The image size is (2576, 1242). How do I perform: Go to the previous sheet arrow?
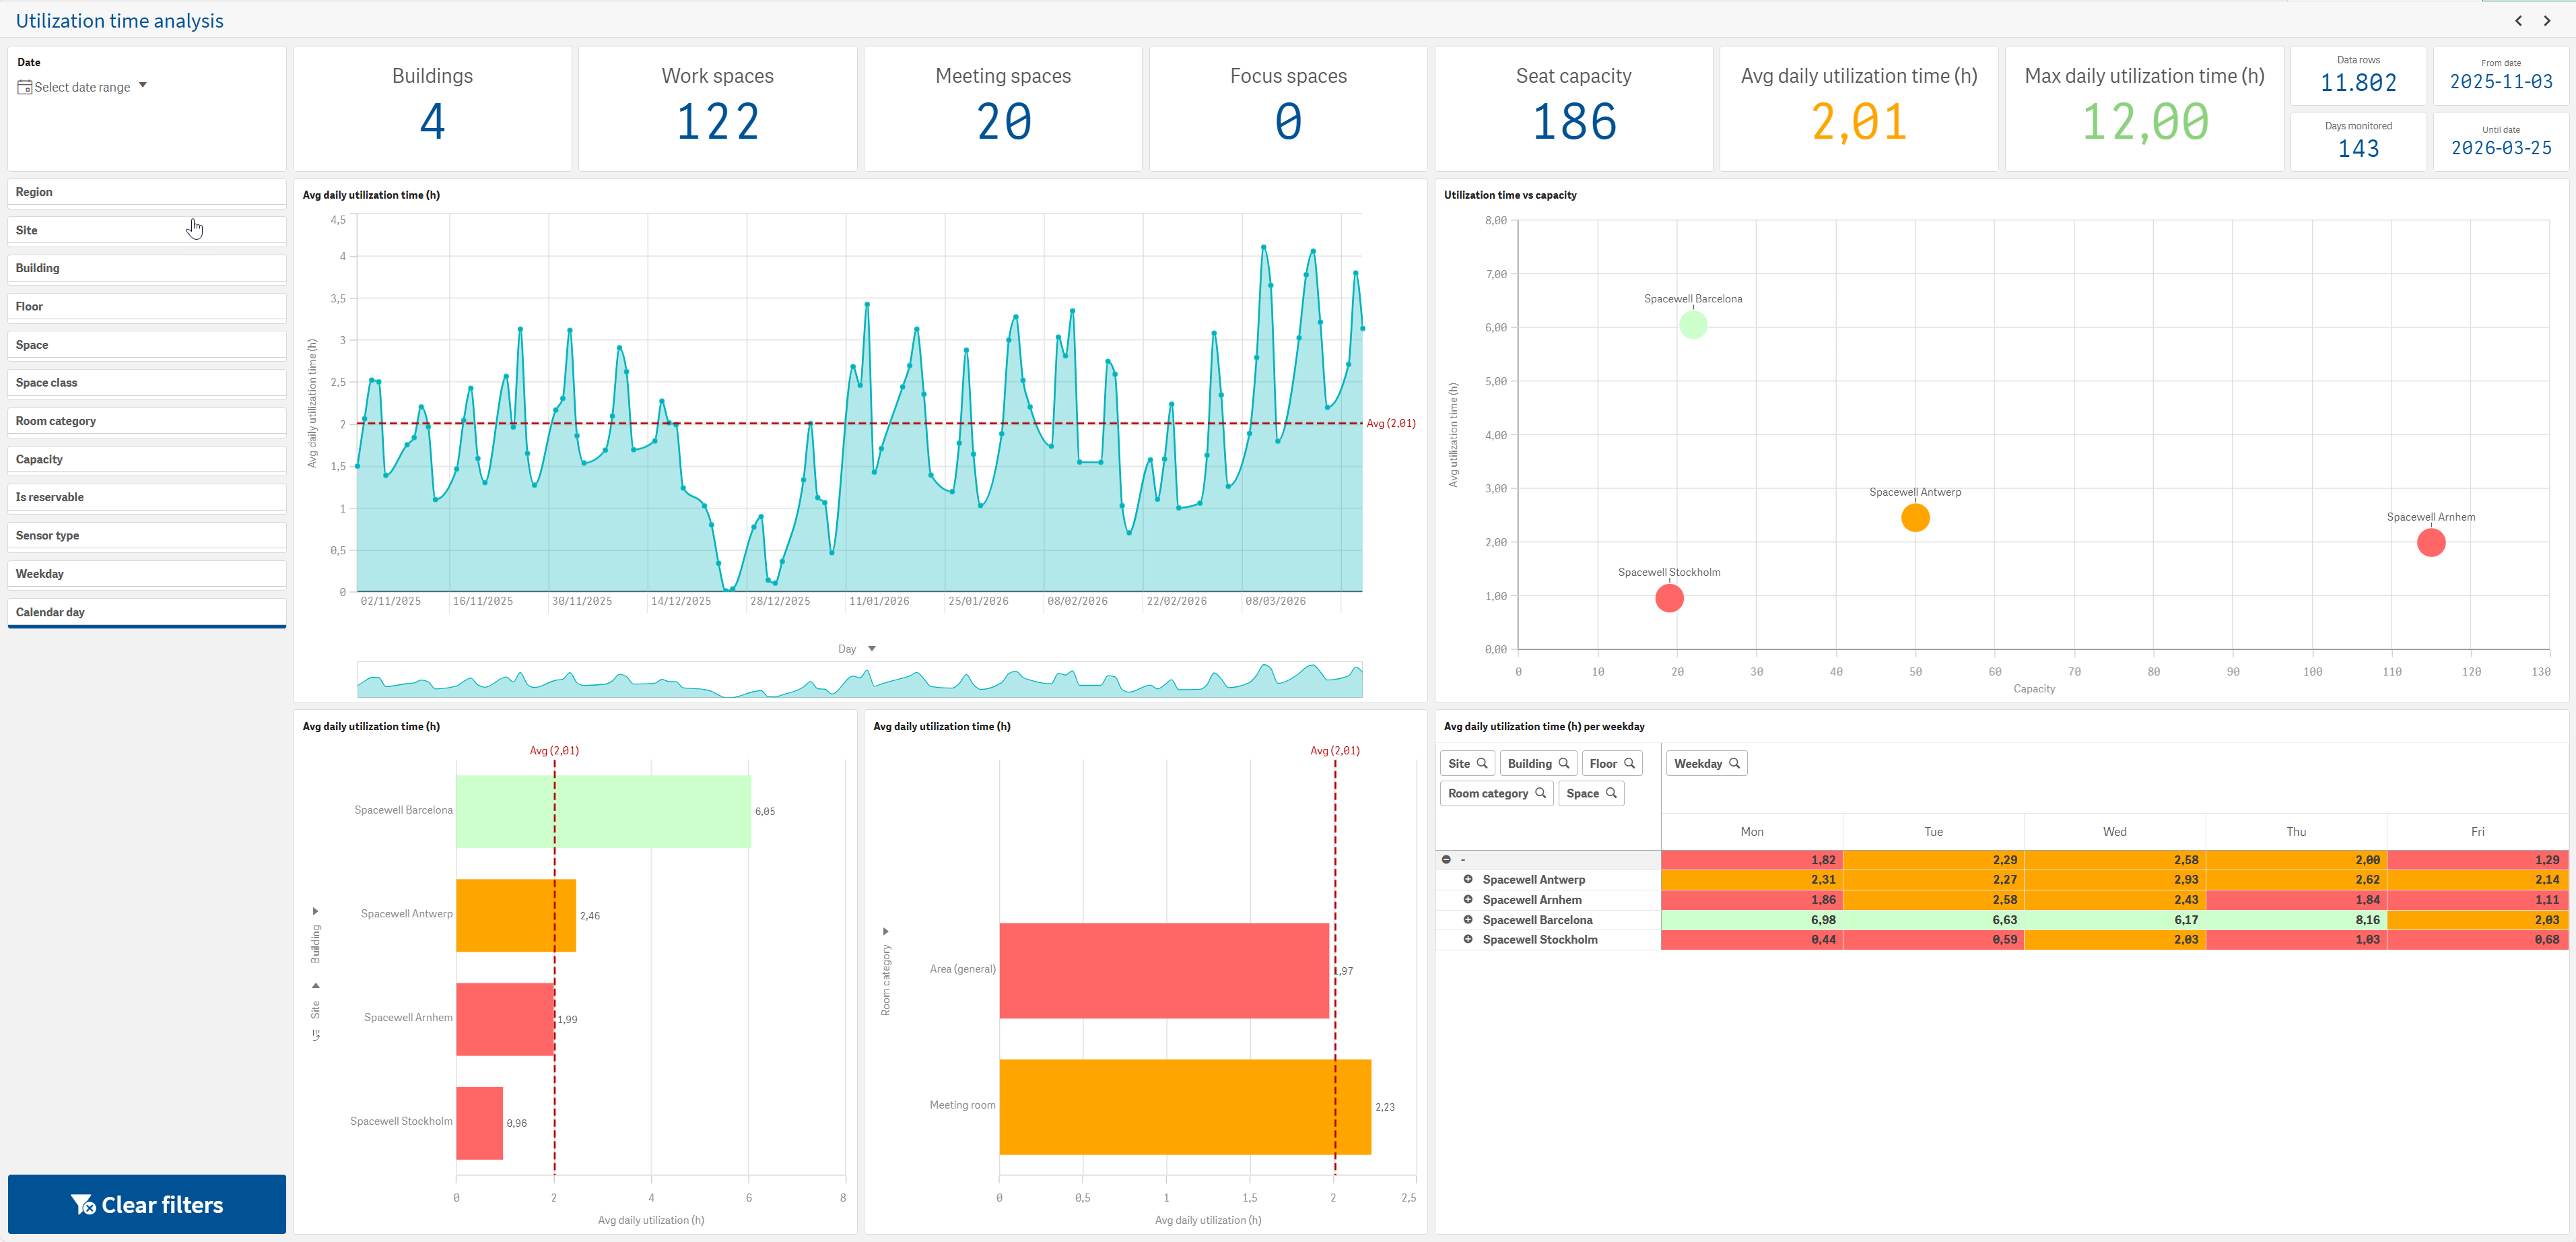[2518, 21]
